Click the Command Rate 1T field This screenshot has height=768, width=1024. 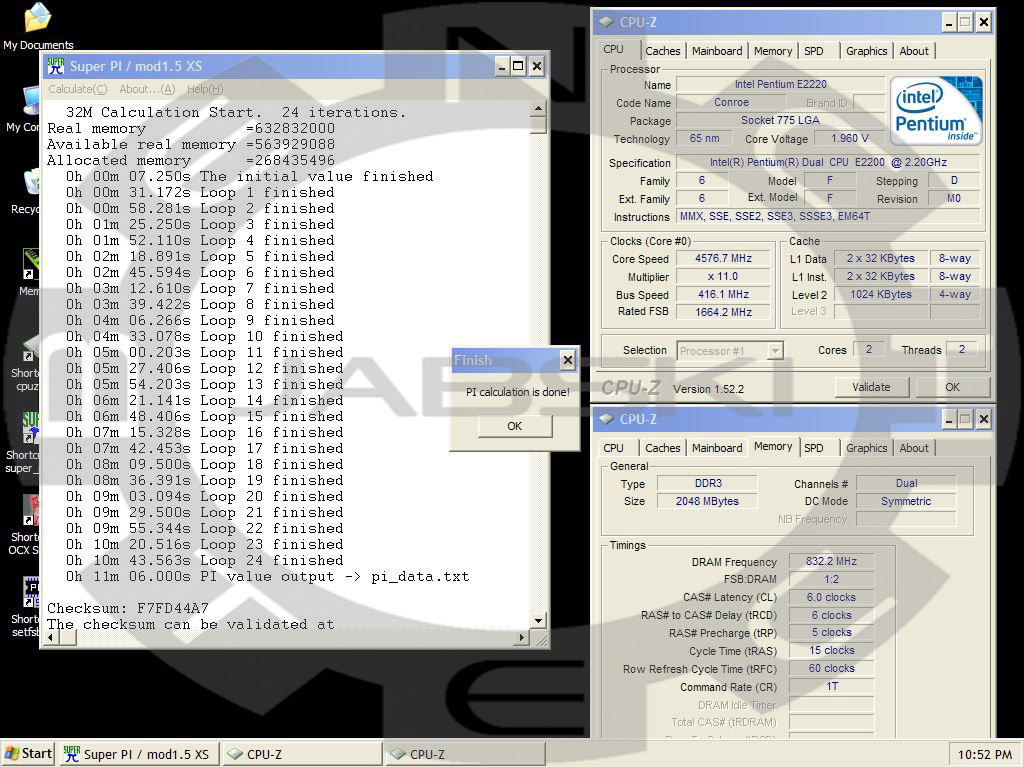click(x=831, y=686)
